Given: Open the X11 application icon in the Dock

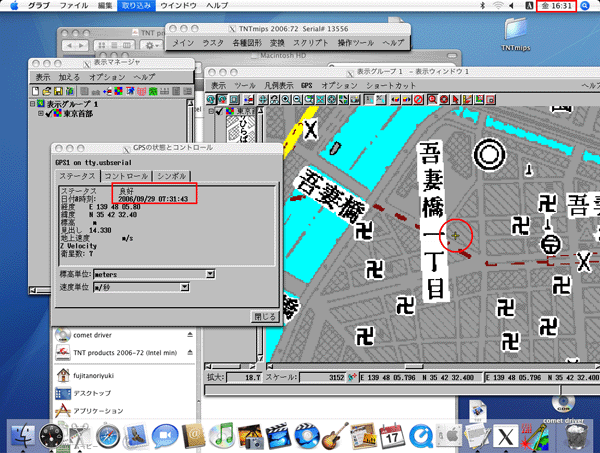Looking at the screenshot, I should [508, 434].
